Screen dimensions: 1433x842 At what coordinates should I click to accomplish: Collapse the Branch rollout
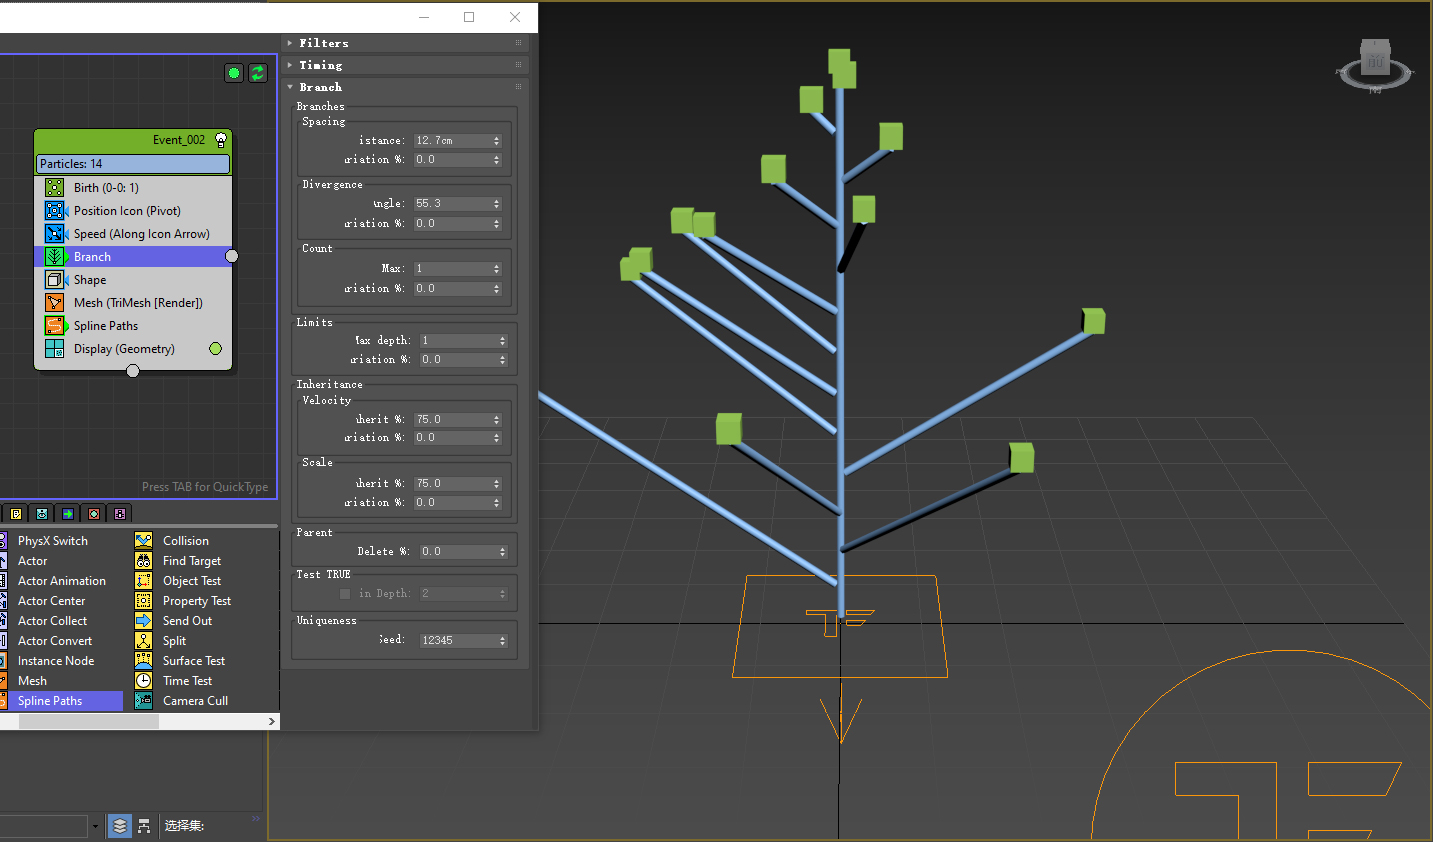point(320,87)
